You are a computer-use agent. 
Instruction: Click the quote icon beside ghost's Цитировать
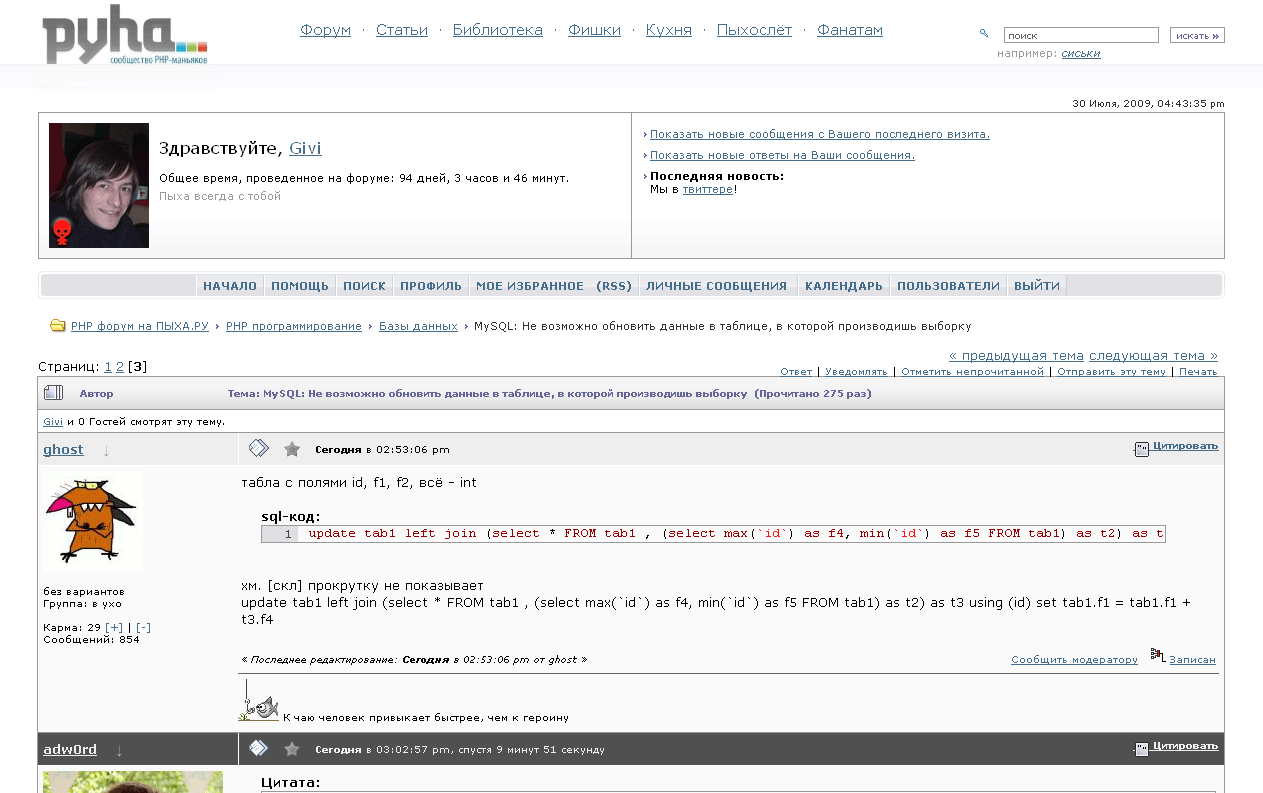(1141, 449)
